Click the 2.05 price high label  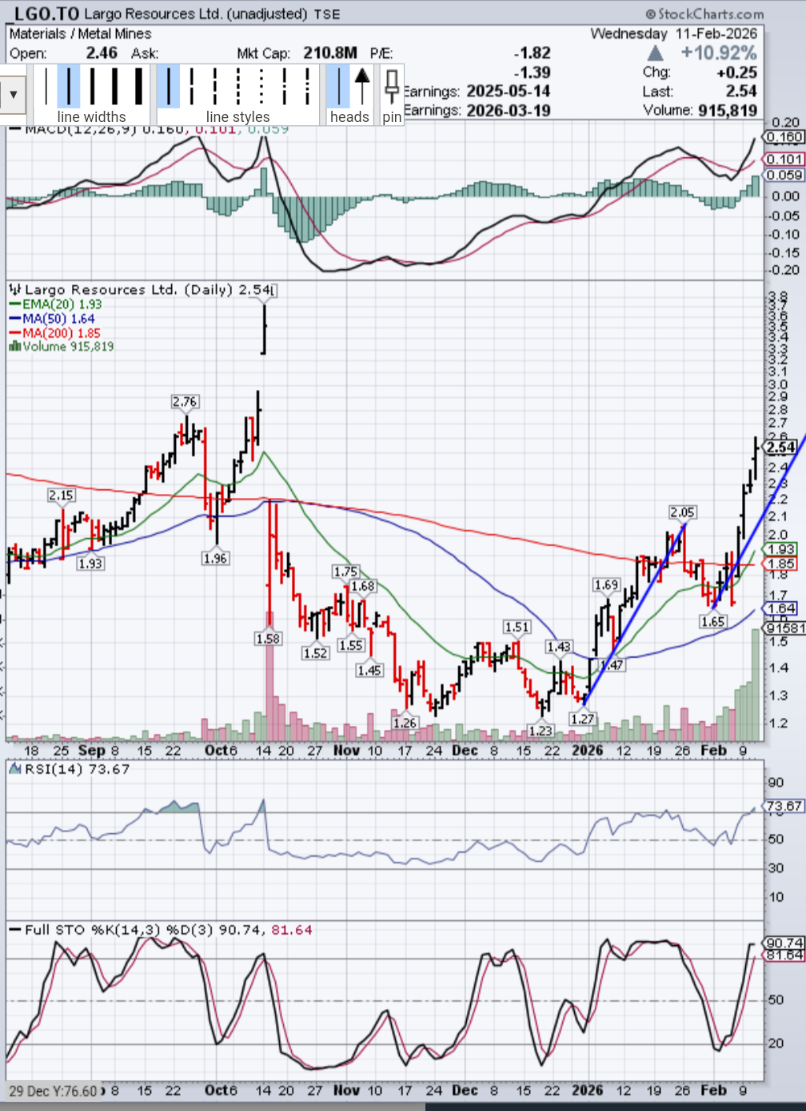683,512
